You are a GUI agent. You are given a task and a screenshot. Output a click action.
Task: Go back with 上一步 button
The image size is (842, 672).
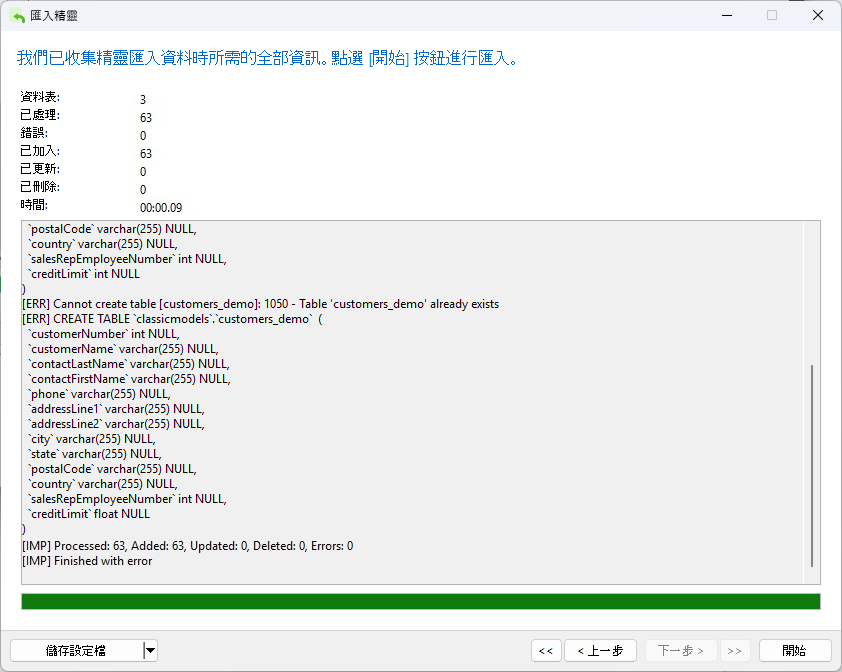(600, 651)
